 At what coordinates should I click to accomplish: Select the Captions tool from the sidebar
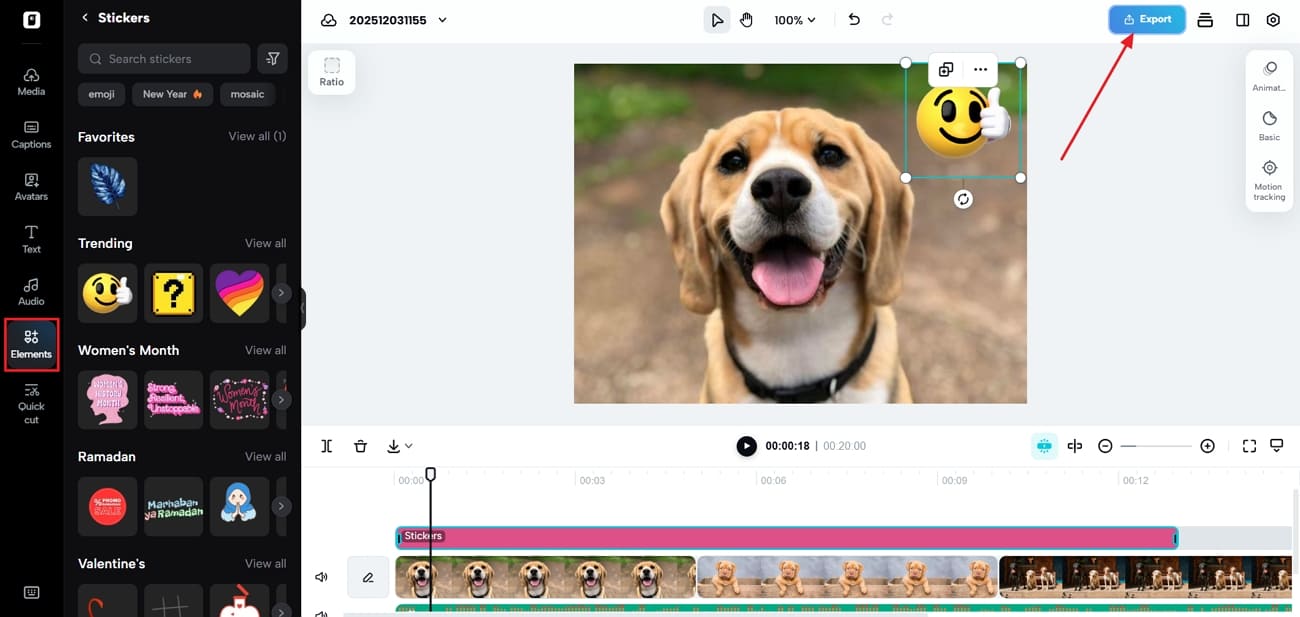[x=30, y=133]
